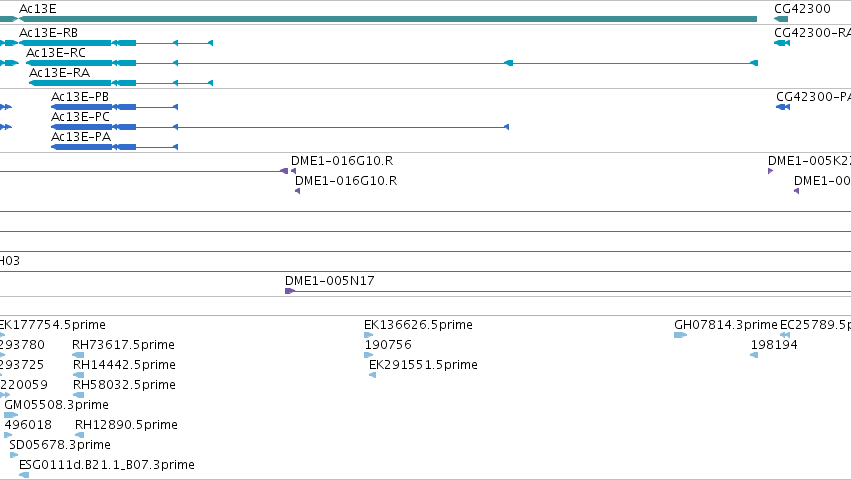Select the GM05508.3prime EST label
This screenshot has width=851, height=480.
pos(56,405)
